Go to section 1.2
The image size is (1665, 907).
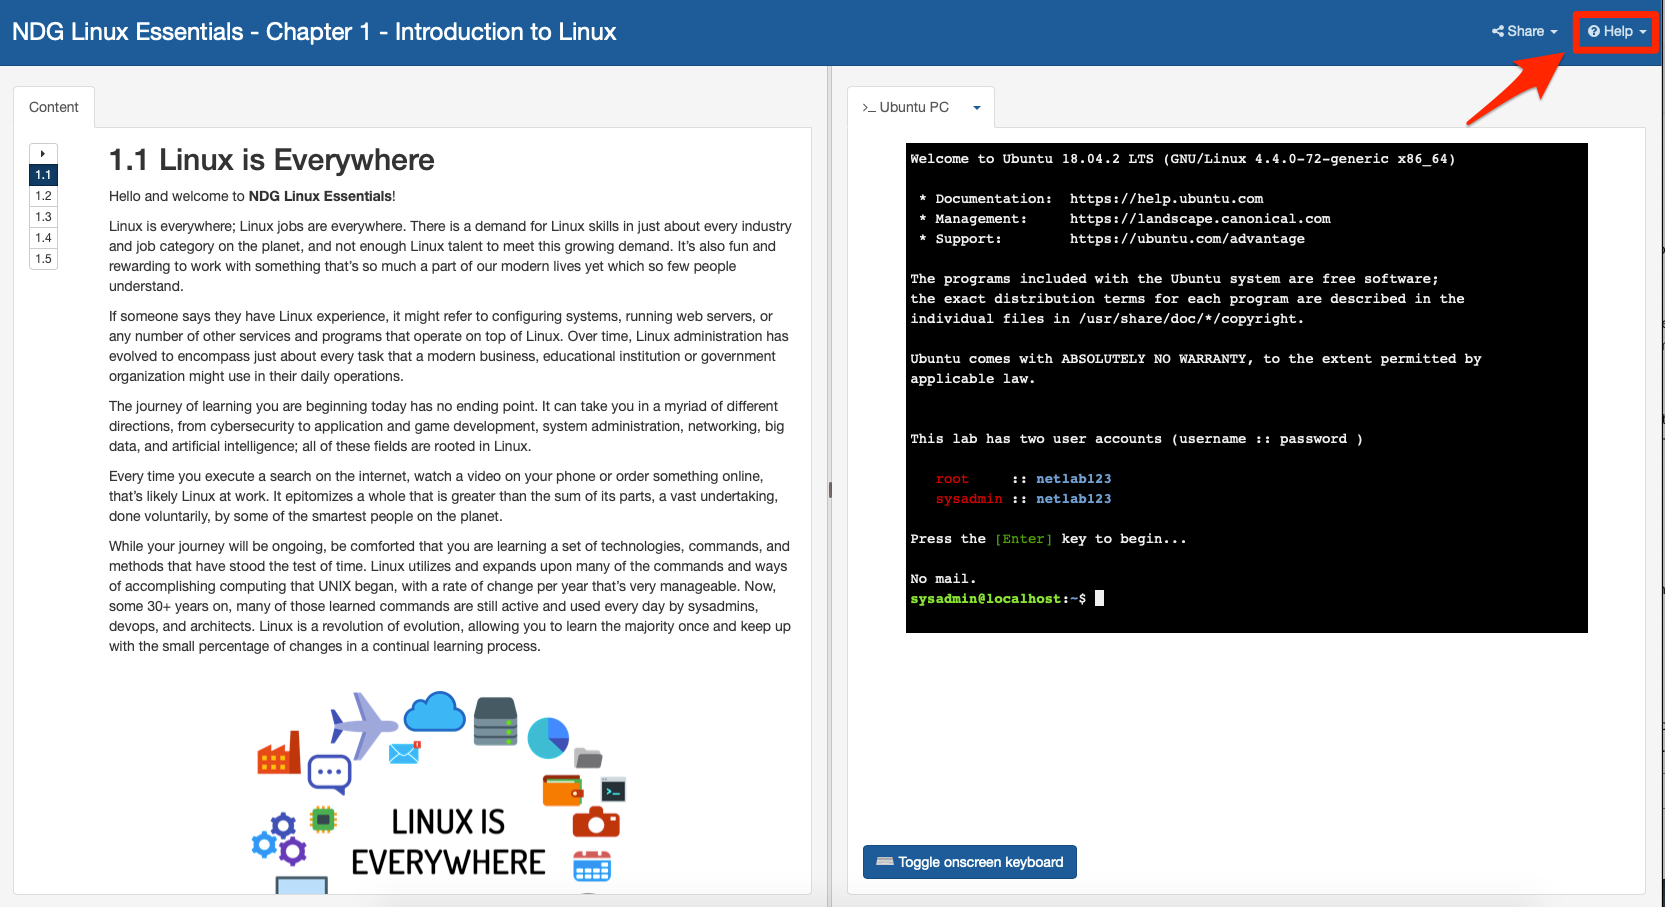(43, 196)
